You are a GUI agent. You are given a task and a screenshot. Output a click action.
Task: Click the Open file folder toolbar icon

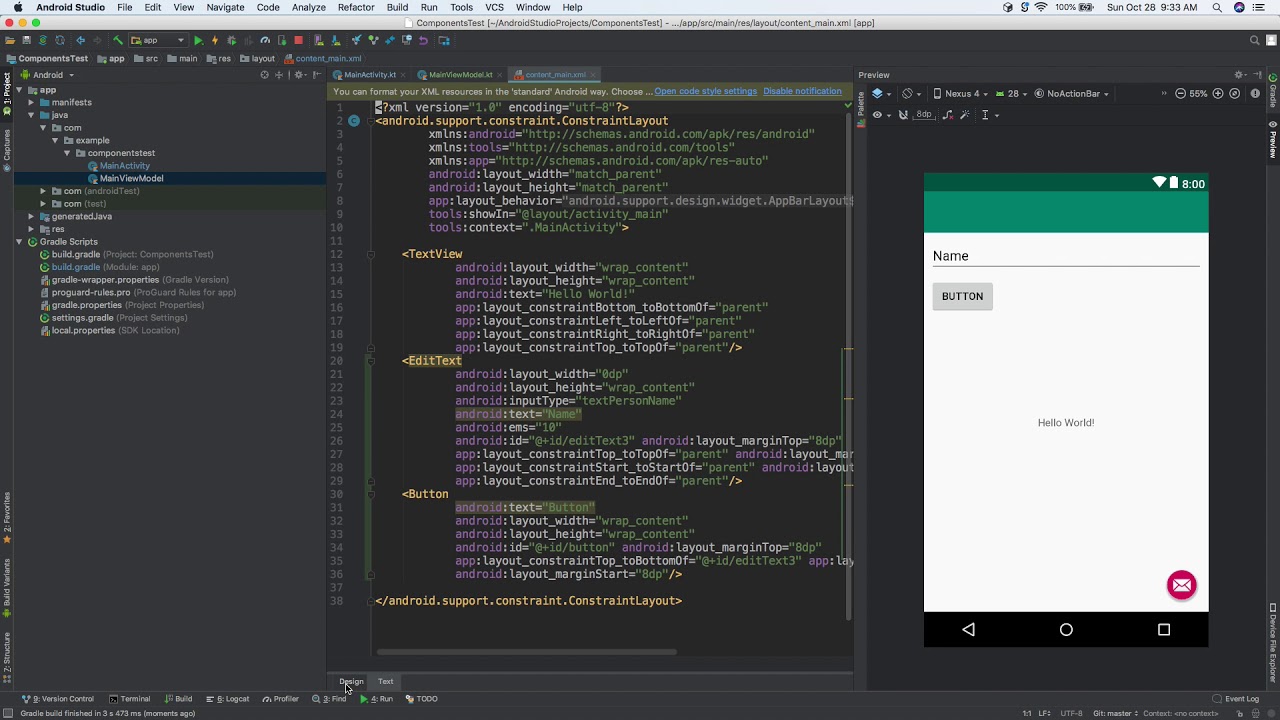click(9, 40)
